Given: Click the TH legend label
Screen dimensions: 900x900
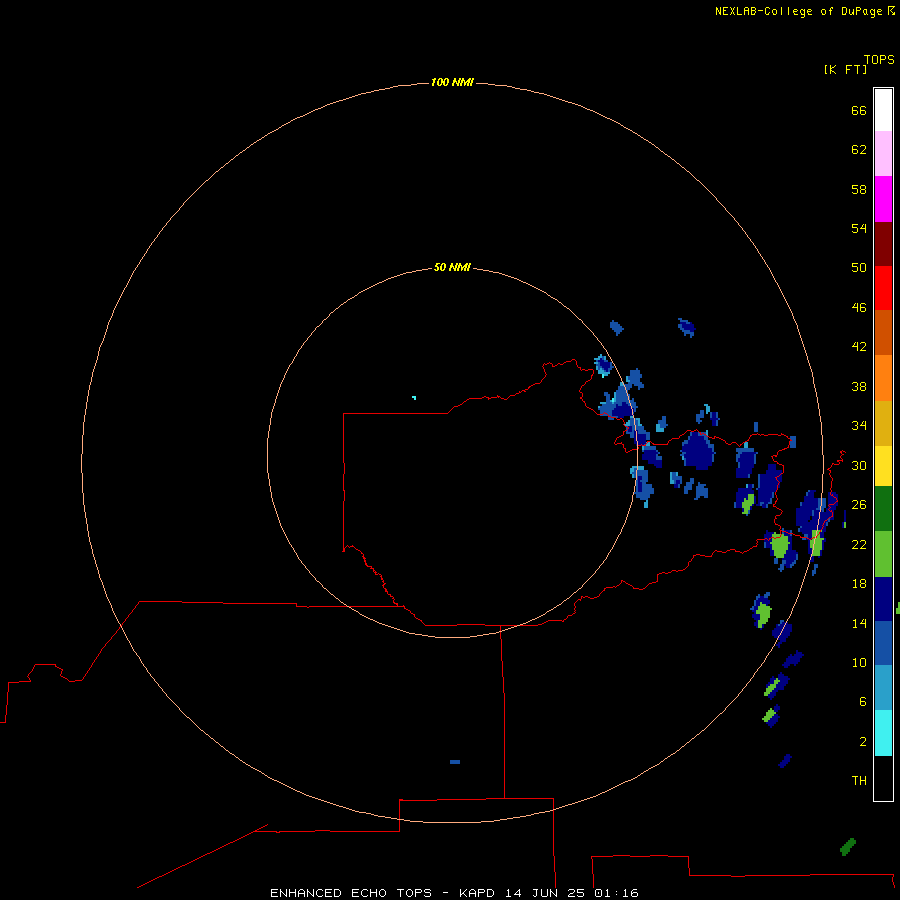Looking at the screenshot, I should pyautogui.click(x=859, y=781).
